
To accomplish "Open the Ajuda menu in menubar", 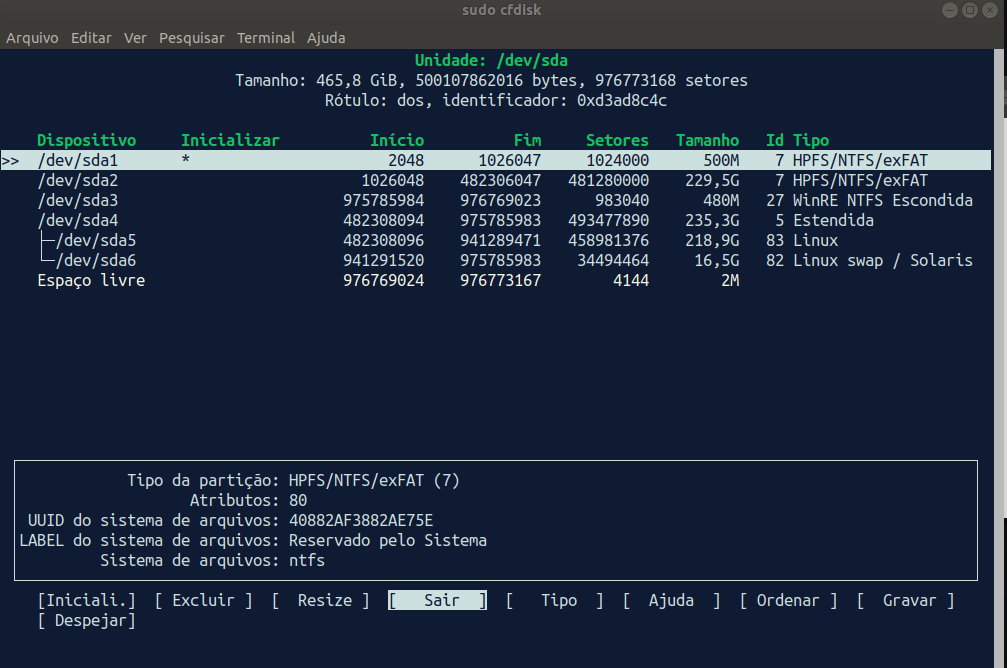I will point(326,38).
